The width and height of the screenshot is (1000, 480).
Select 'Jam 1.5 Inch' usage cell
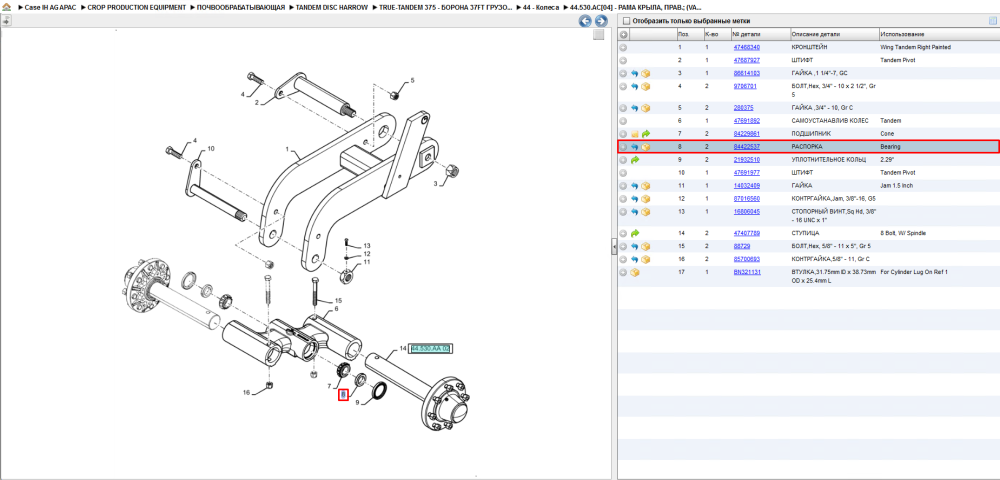[896, 186]
